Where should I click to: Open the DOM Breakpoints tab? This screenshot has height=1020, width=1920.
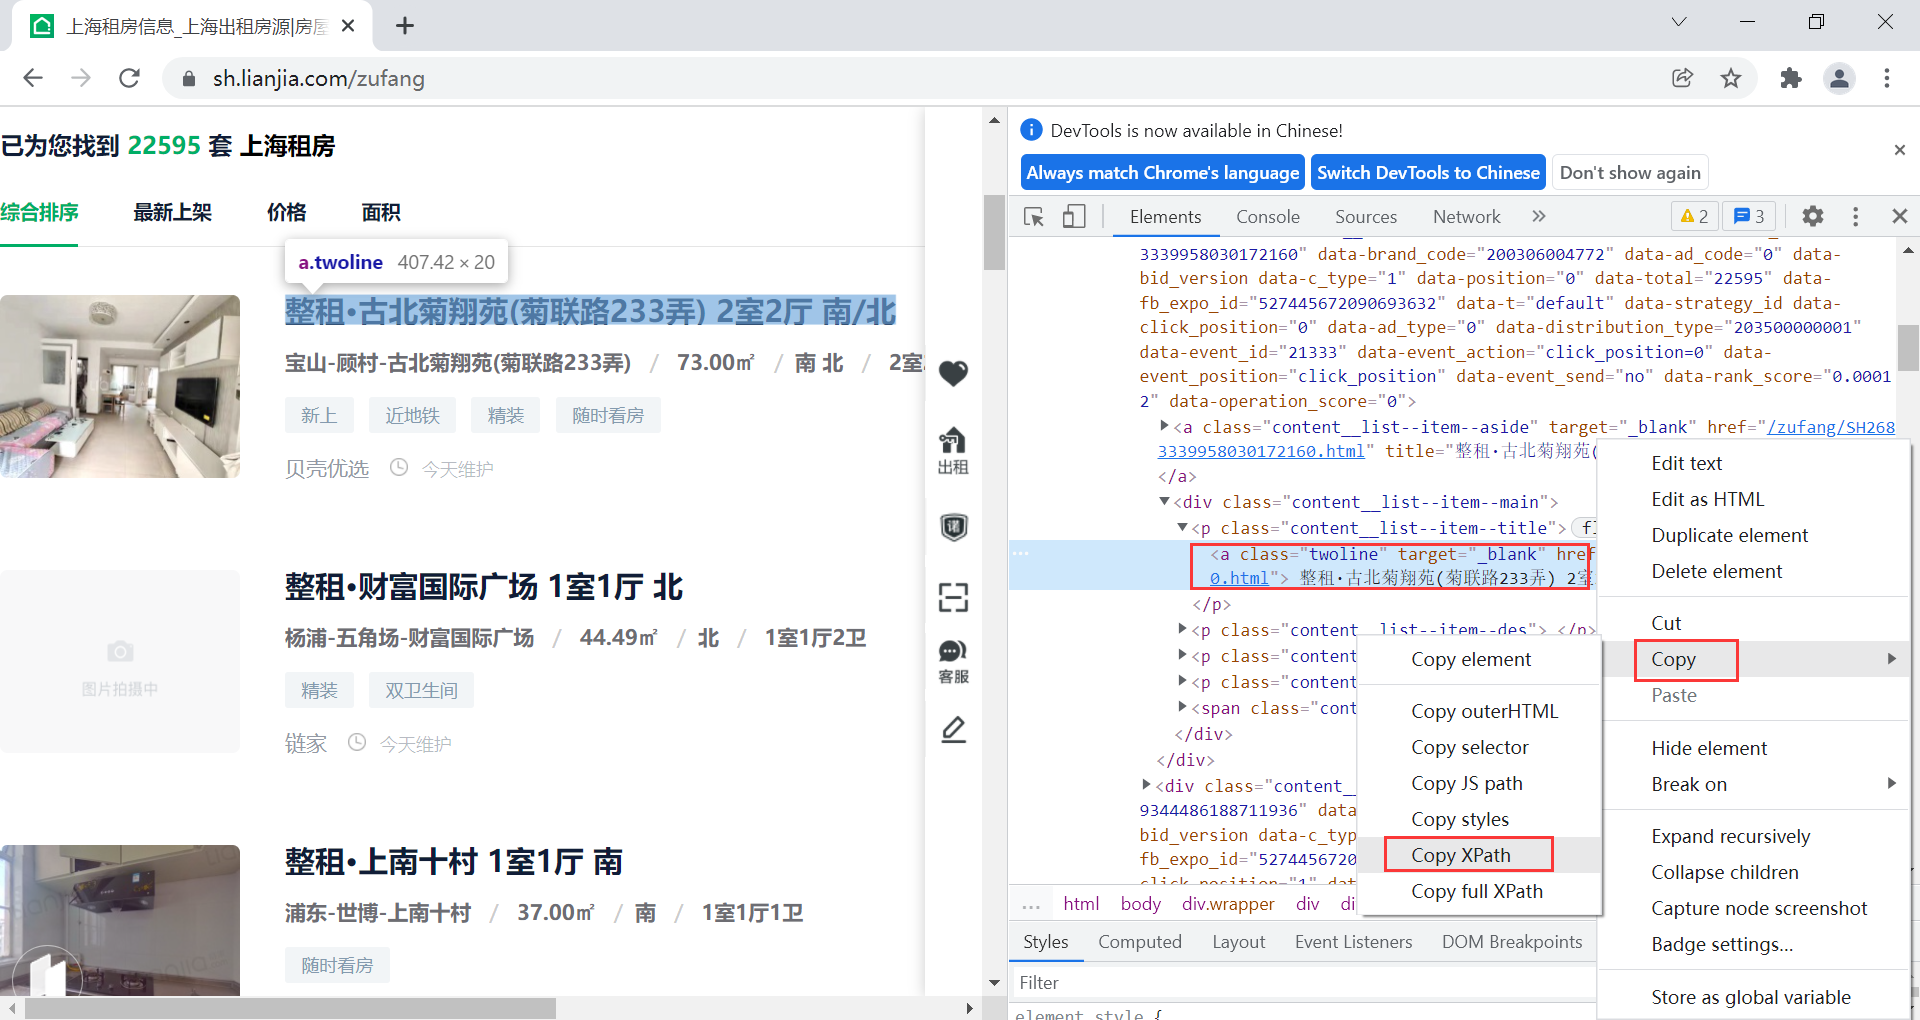pos(1511,941)
